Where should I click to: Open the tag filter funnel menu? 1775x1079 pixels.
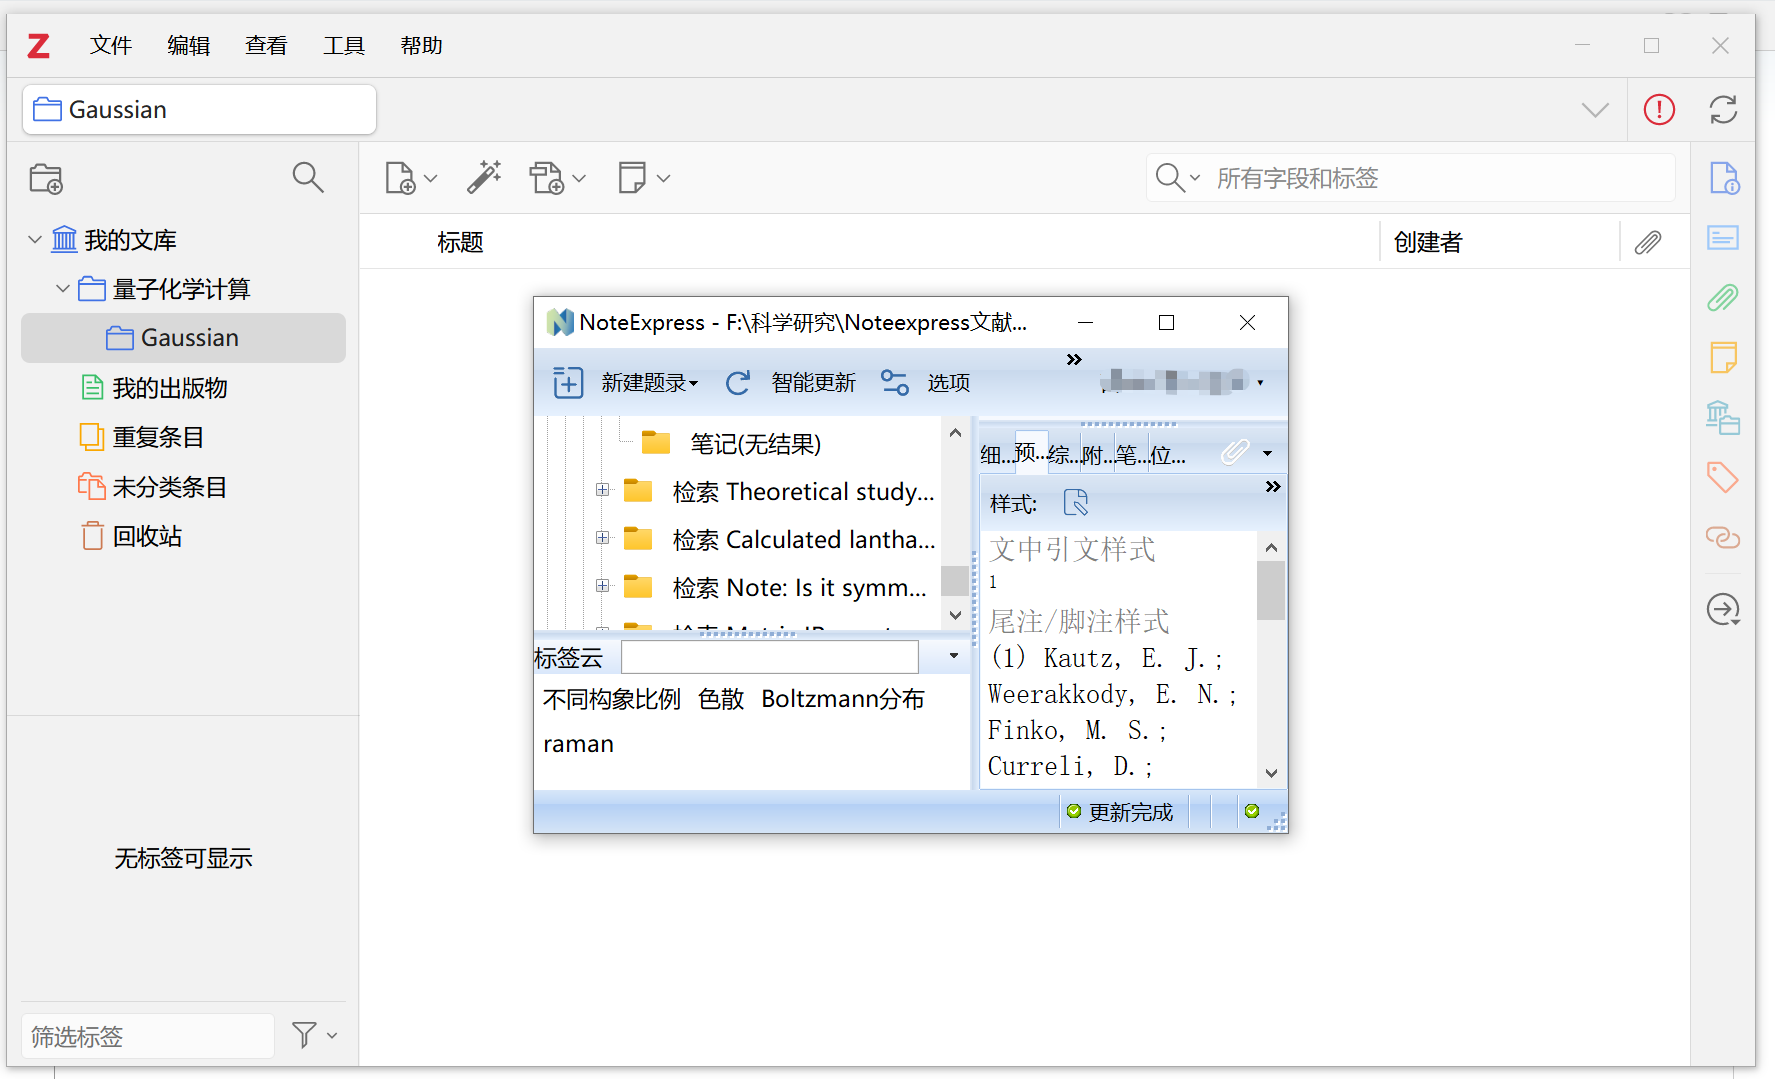pyautogui.click(x=314, y=1035)
